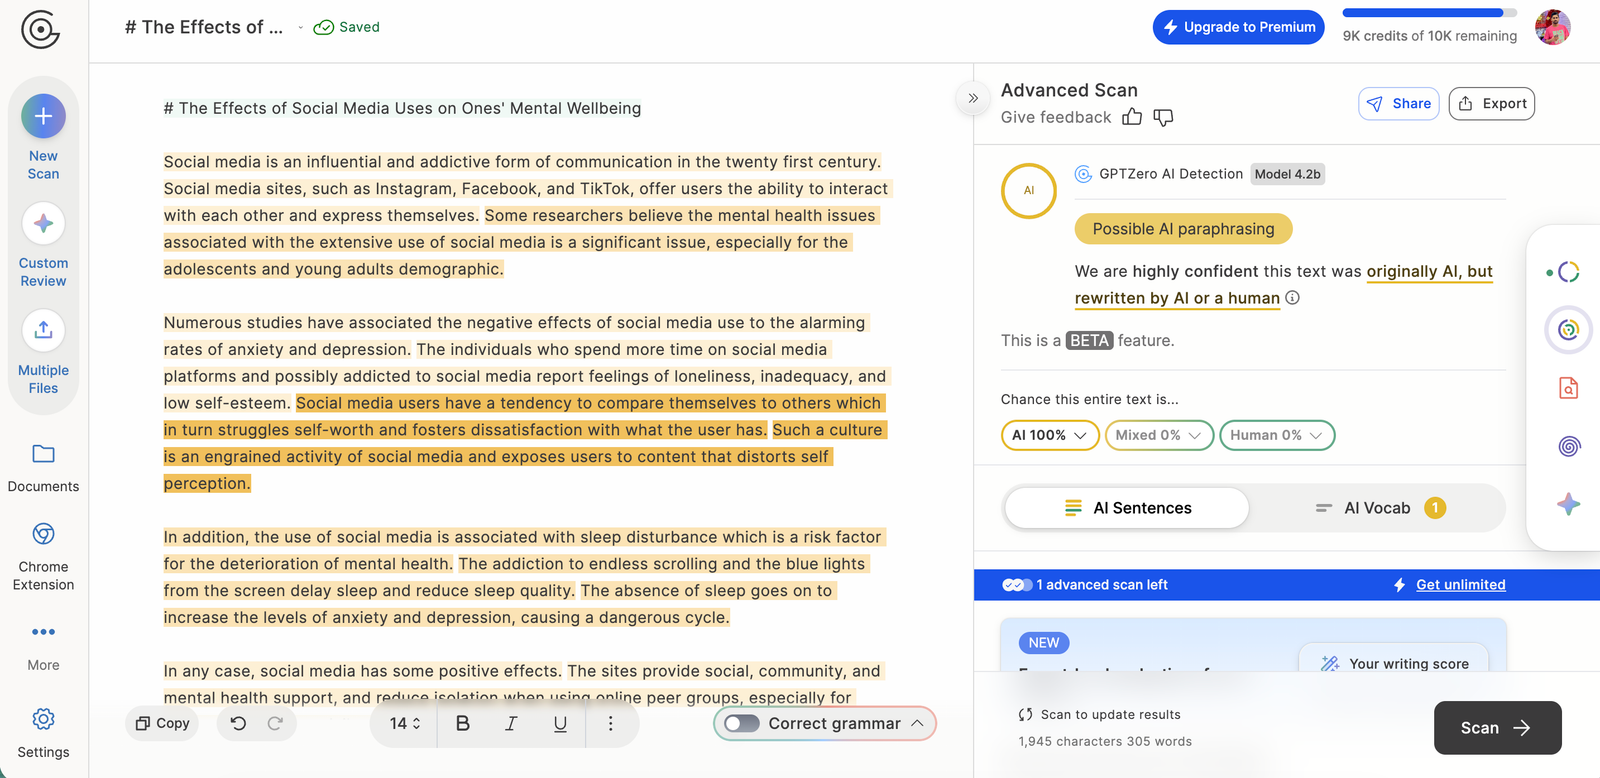Click the user profile avatar
Viewport: 1600px width, 778px height.
pos(1552,27)
